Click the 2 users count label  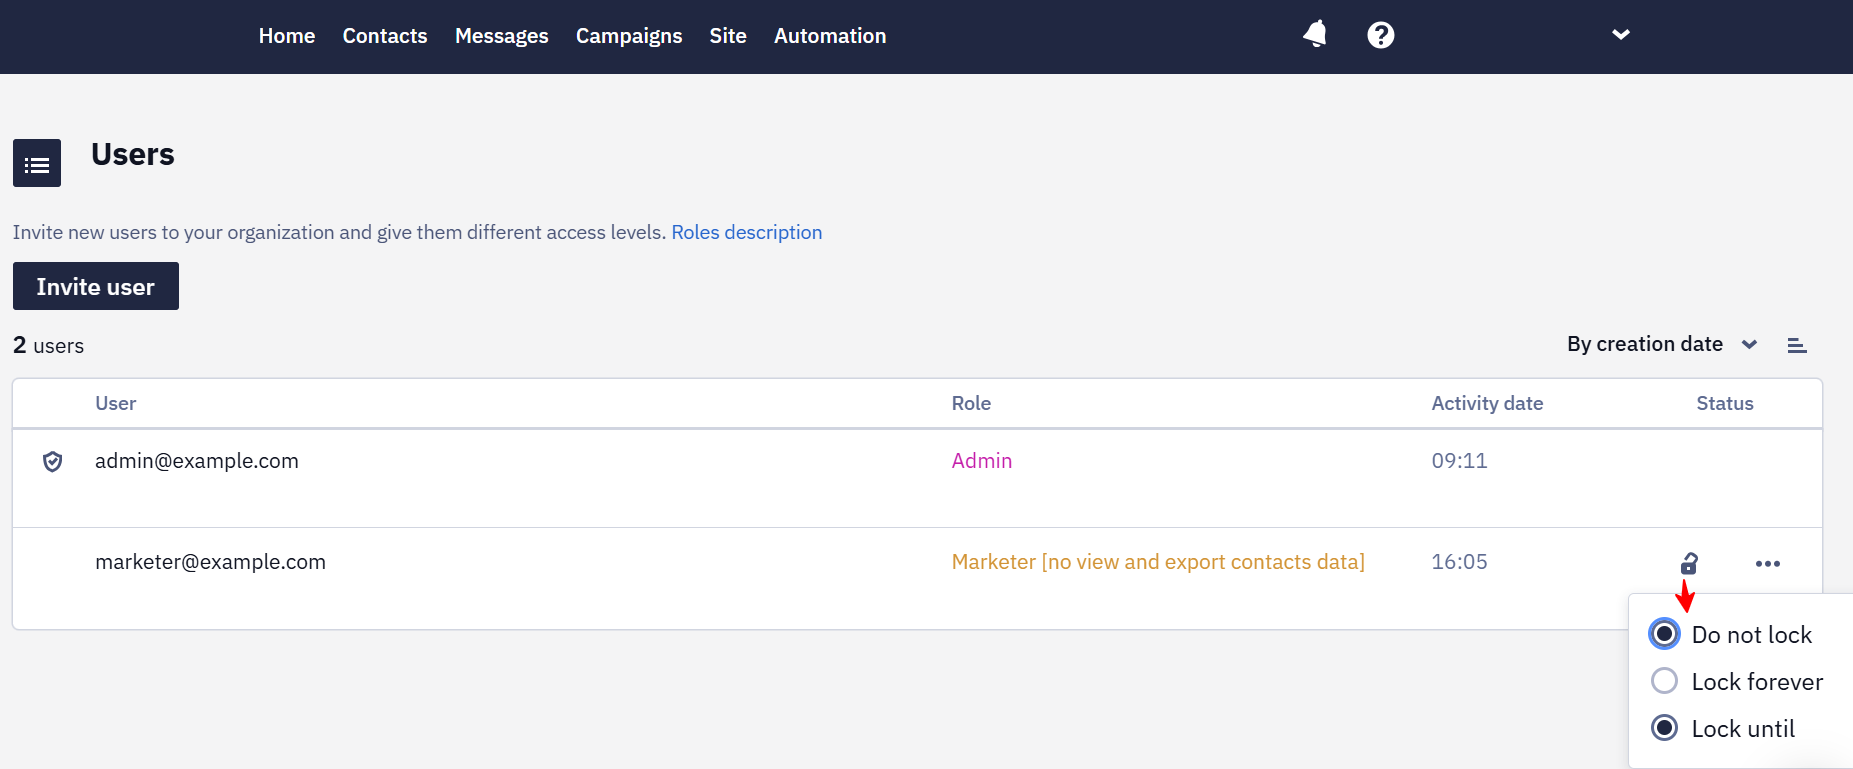(x=49, y=345)
